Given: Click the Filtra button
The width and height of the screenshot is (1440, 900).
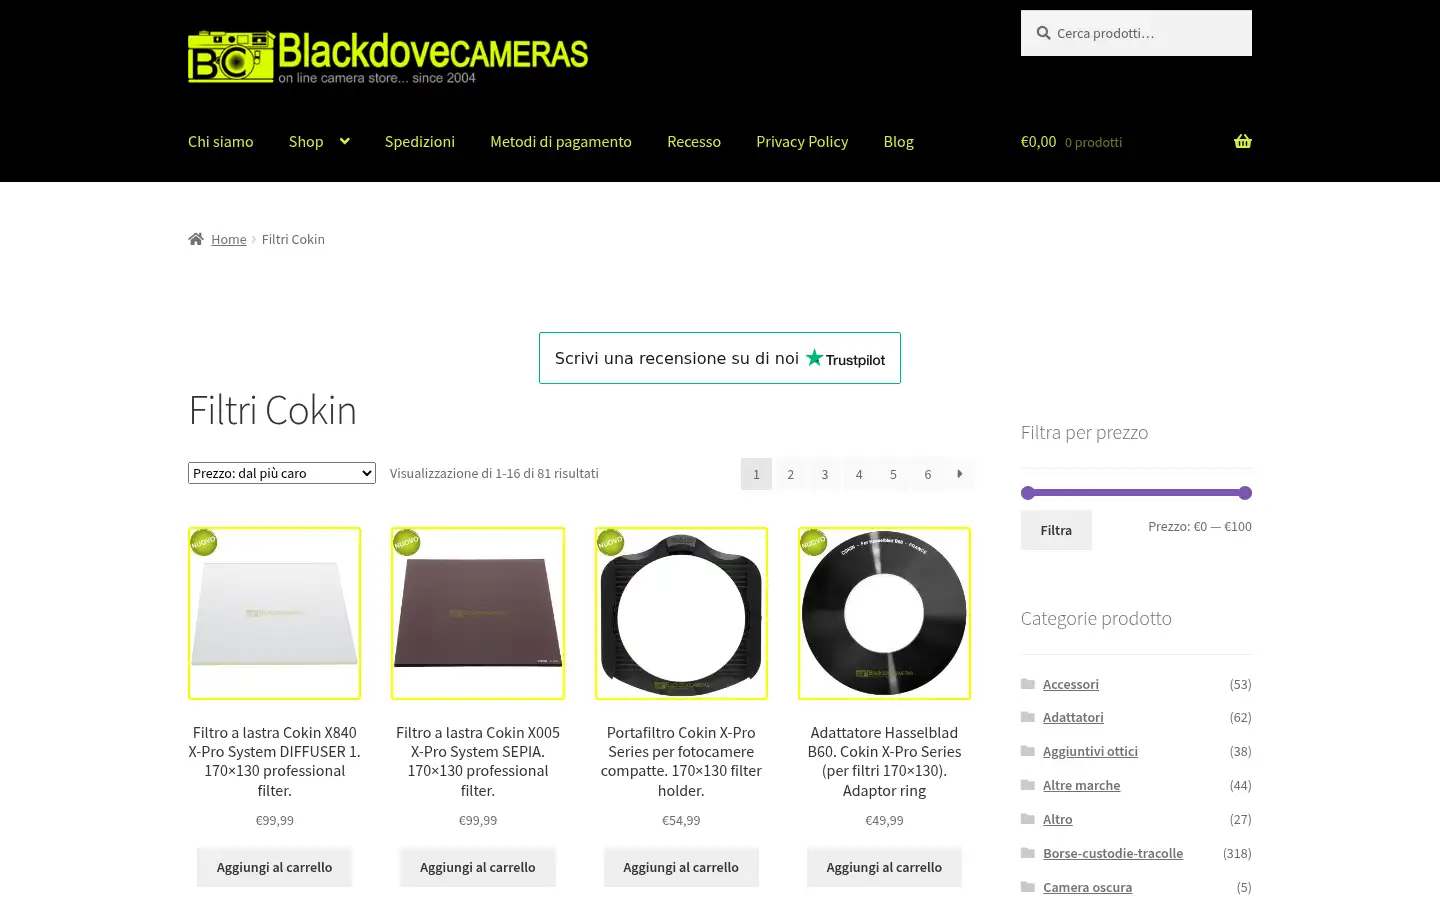Looking at the screenshot, I should coord(1056,530).
